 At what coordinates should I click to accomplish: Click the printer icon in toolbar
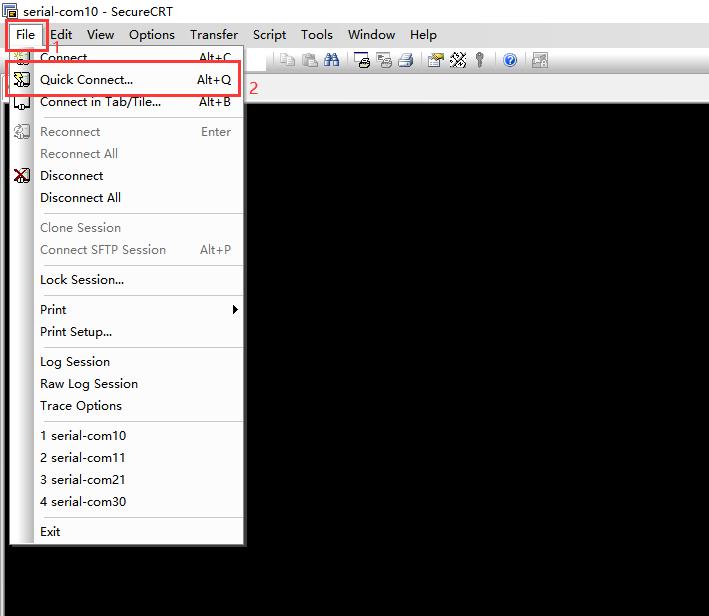(x=406, y=60)
